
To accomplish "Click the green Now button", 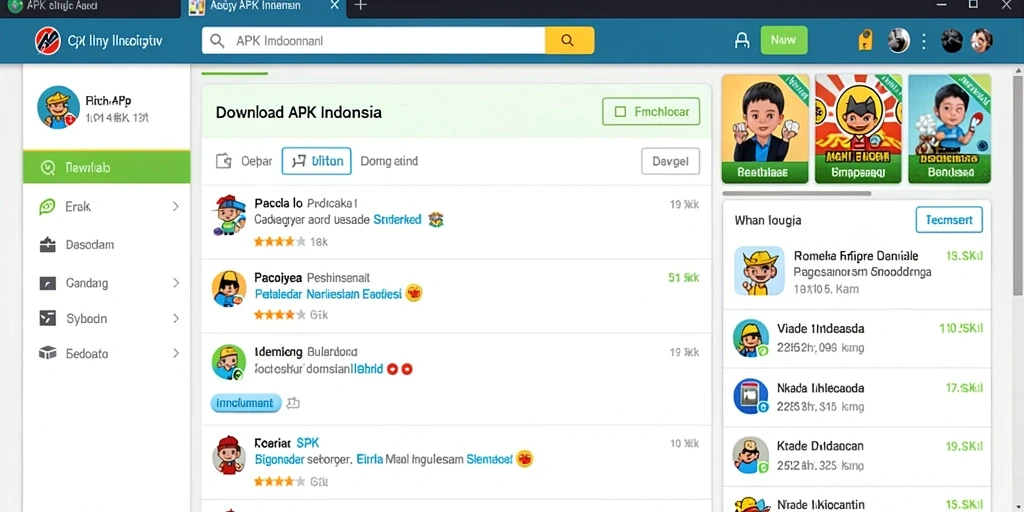I will click(x=784, y=40).
